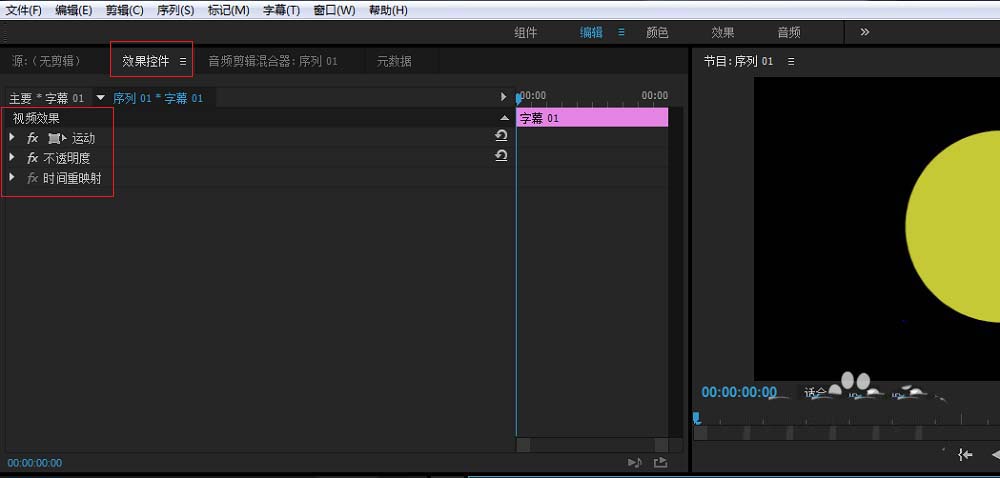
Task: Open the 剪辑(C) menu
Action: coord(124,10)
